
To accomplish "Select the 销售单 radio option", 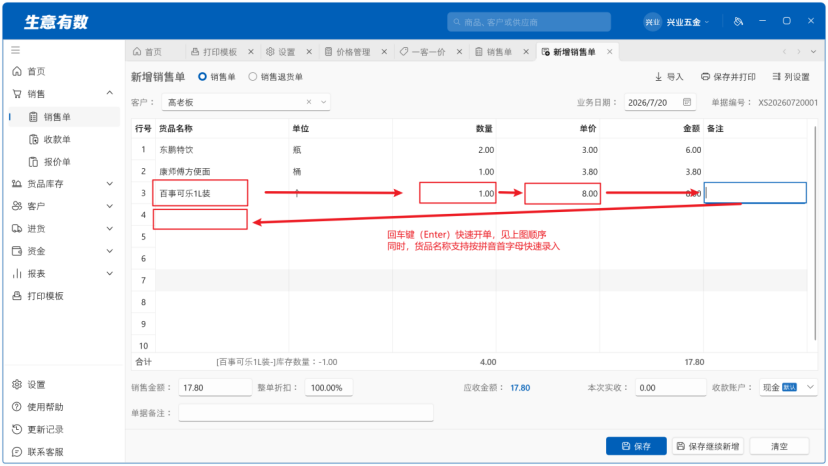I will tap(202, 77).
